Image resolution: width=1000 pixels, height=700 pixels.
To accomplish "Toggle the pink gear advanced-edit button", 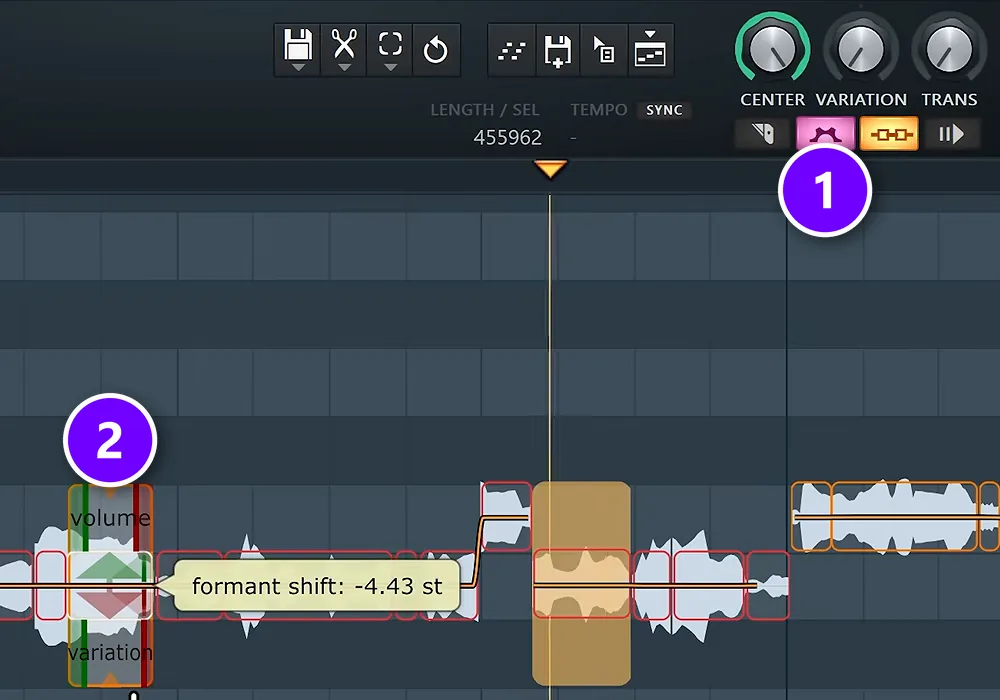I will coord(825,134).
